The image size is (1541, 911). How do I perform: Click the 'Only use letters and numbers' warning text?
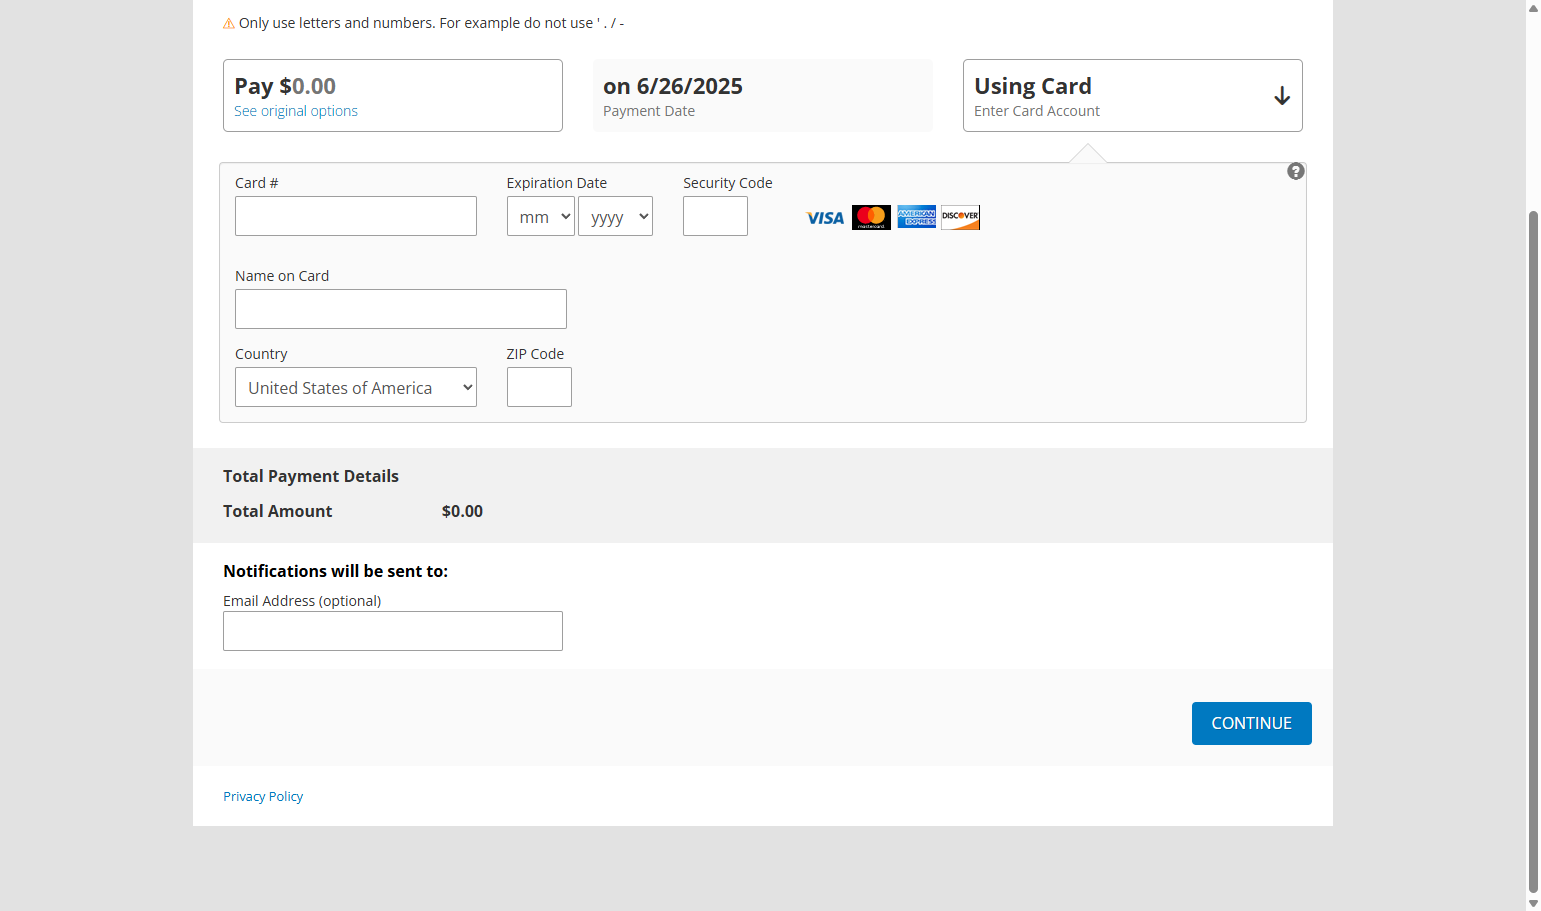coord(431,23)
